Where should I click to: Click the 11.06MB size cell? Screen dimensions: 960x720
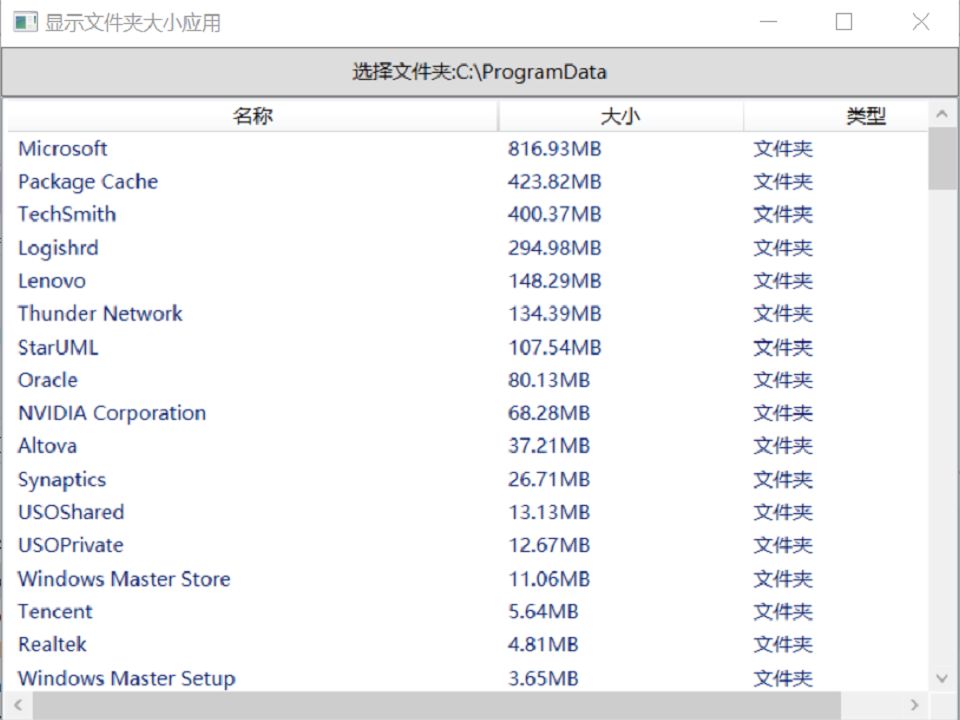(x=549, y=579)
